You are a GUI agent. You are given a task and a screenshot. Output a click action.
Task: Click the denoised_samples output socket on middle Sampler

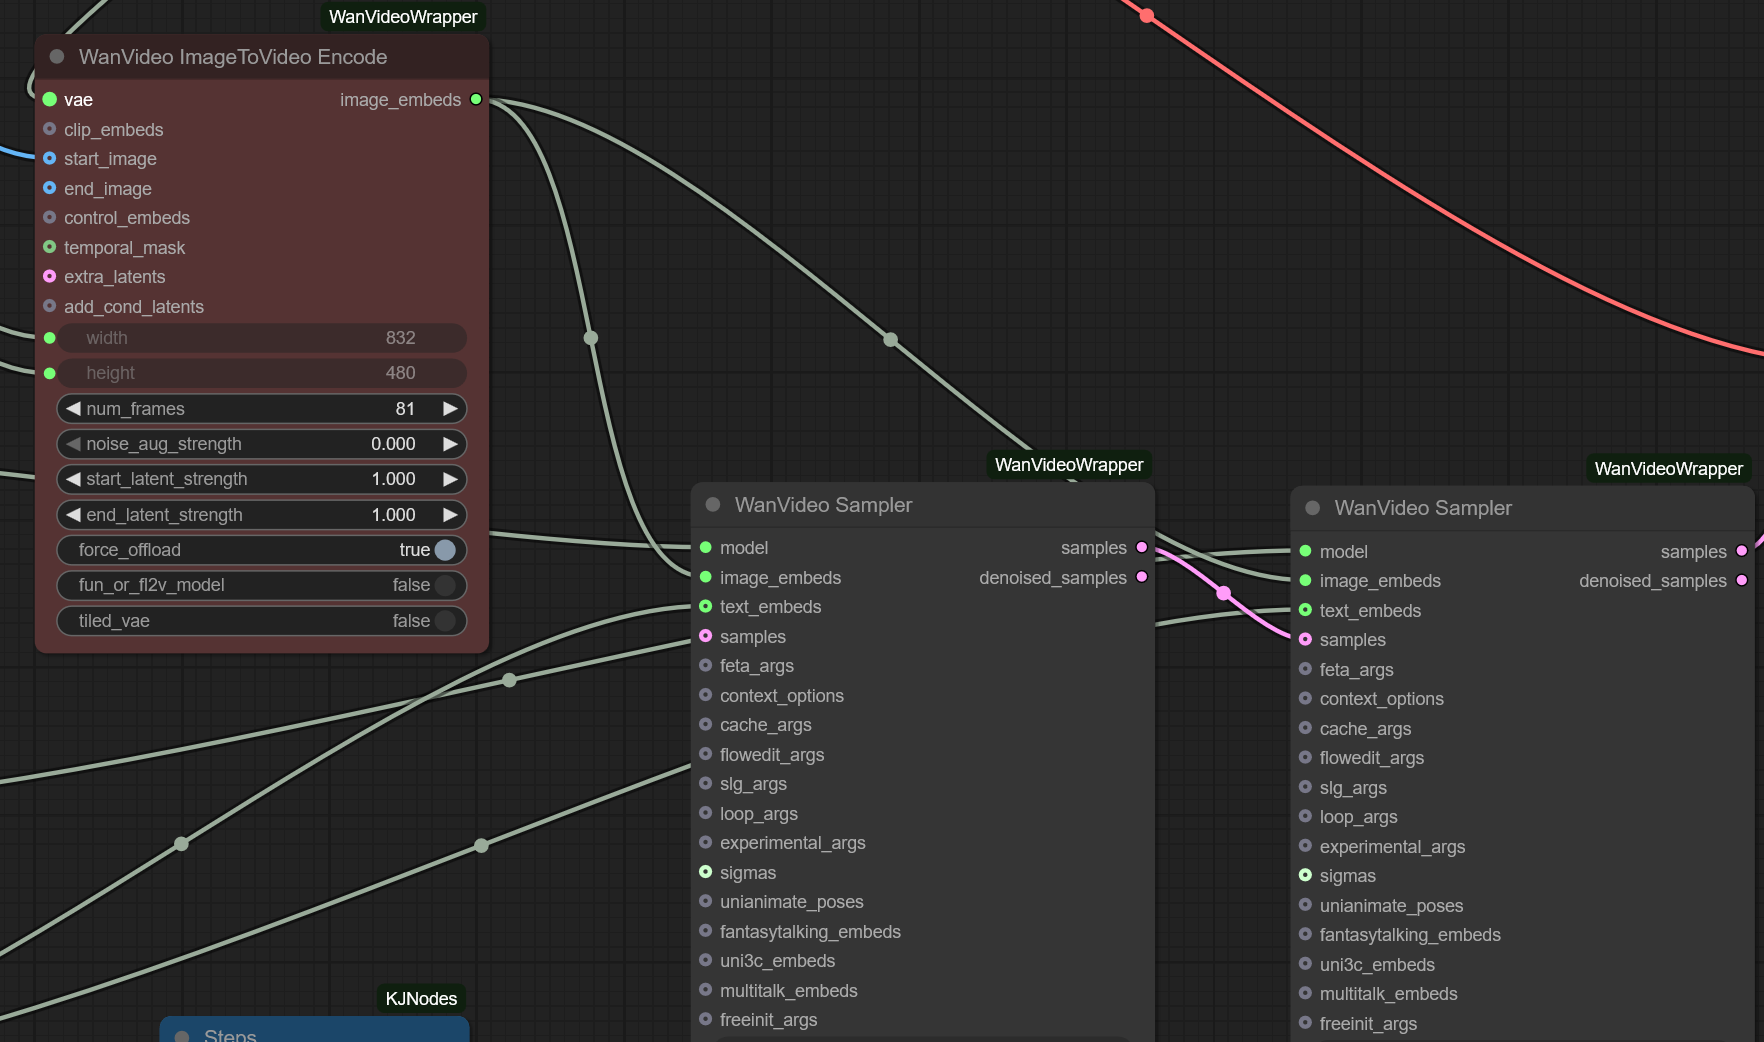coord(1142,577)
